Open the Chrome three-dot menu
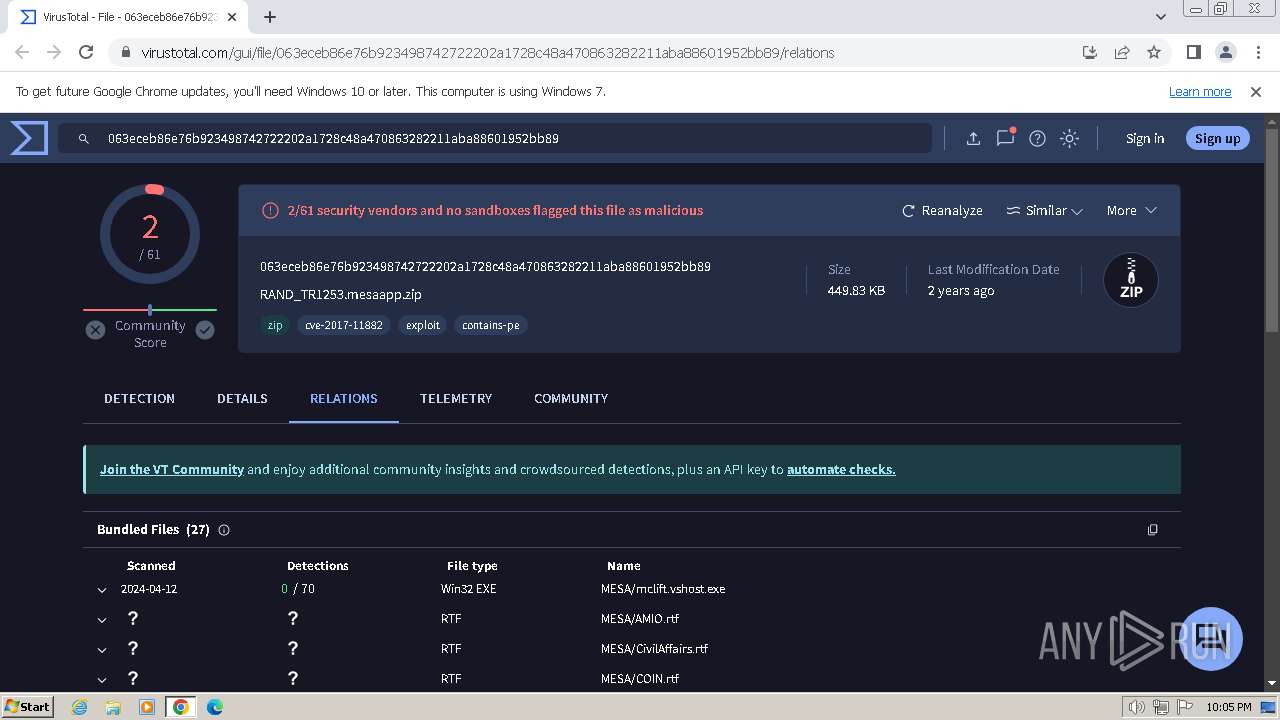Image resolution: width=1280 pixels, height=720 pixels. tap(1257, 52)
